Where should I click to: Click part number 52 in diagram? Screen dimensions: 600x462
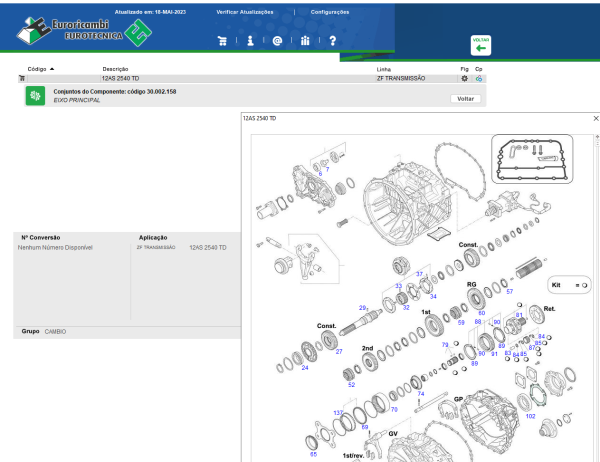pyautogui.click(x=351, y=385)
